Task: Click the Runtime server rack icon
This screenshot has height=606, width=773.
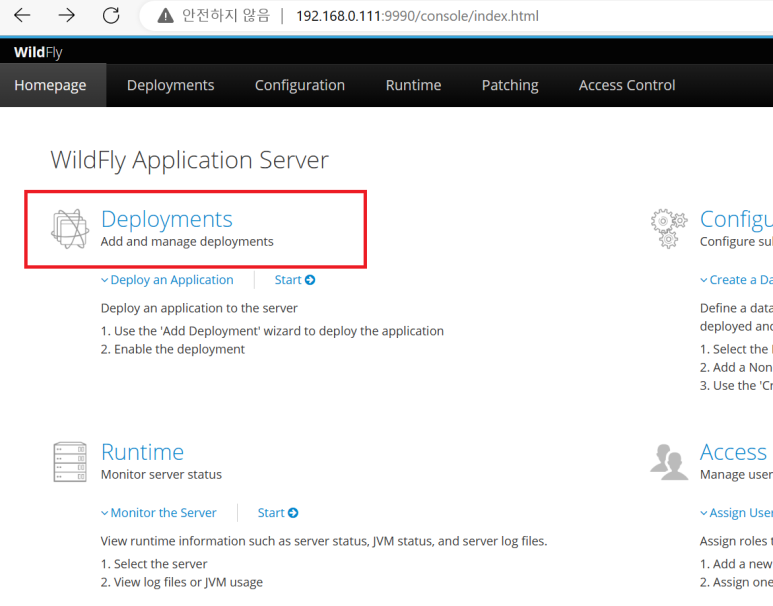Action: tap(70, 462)
